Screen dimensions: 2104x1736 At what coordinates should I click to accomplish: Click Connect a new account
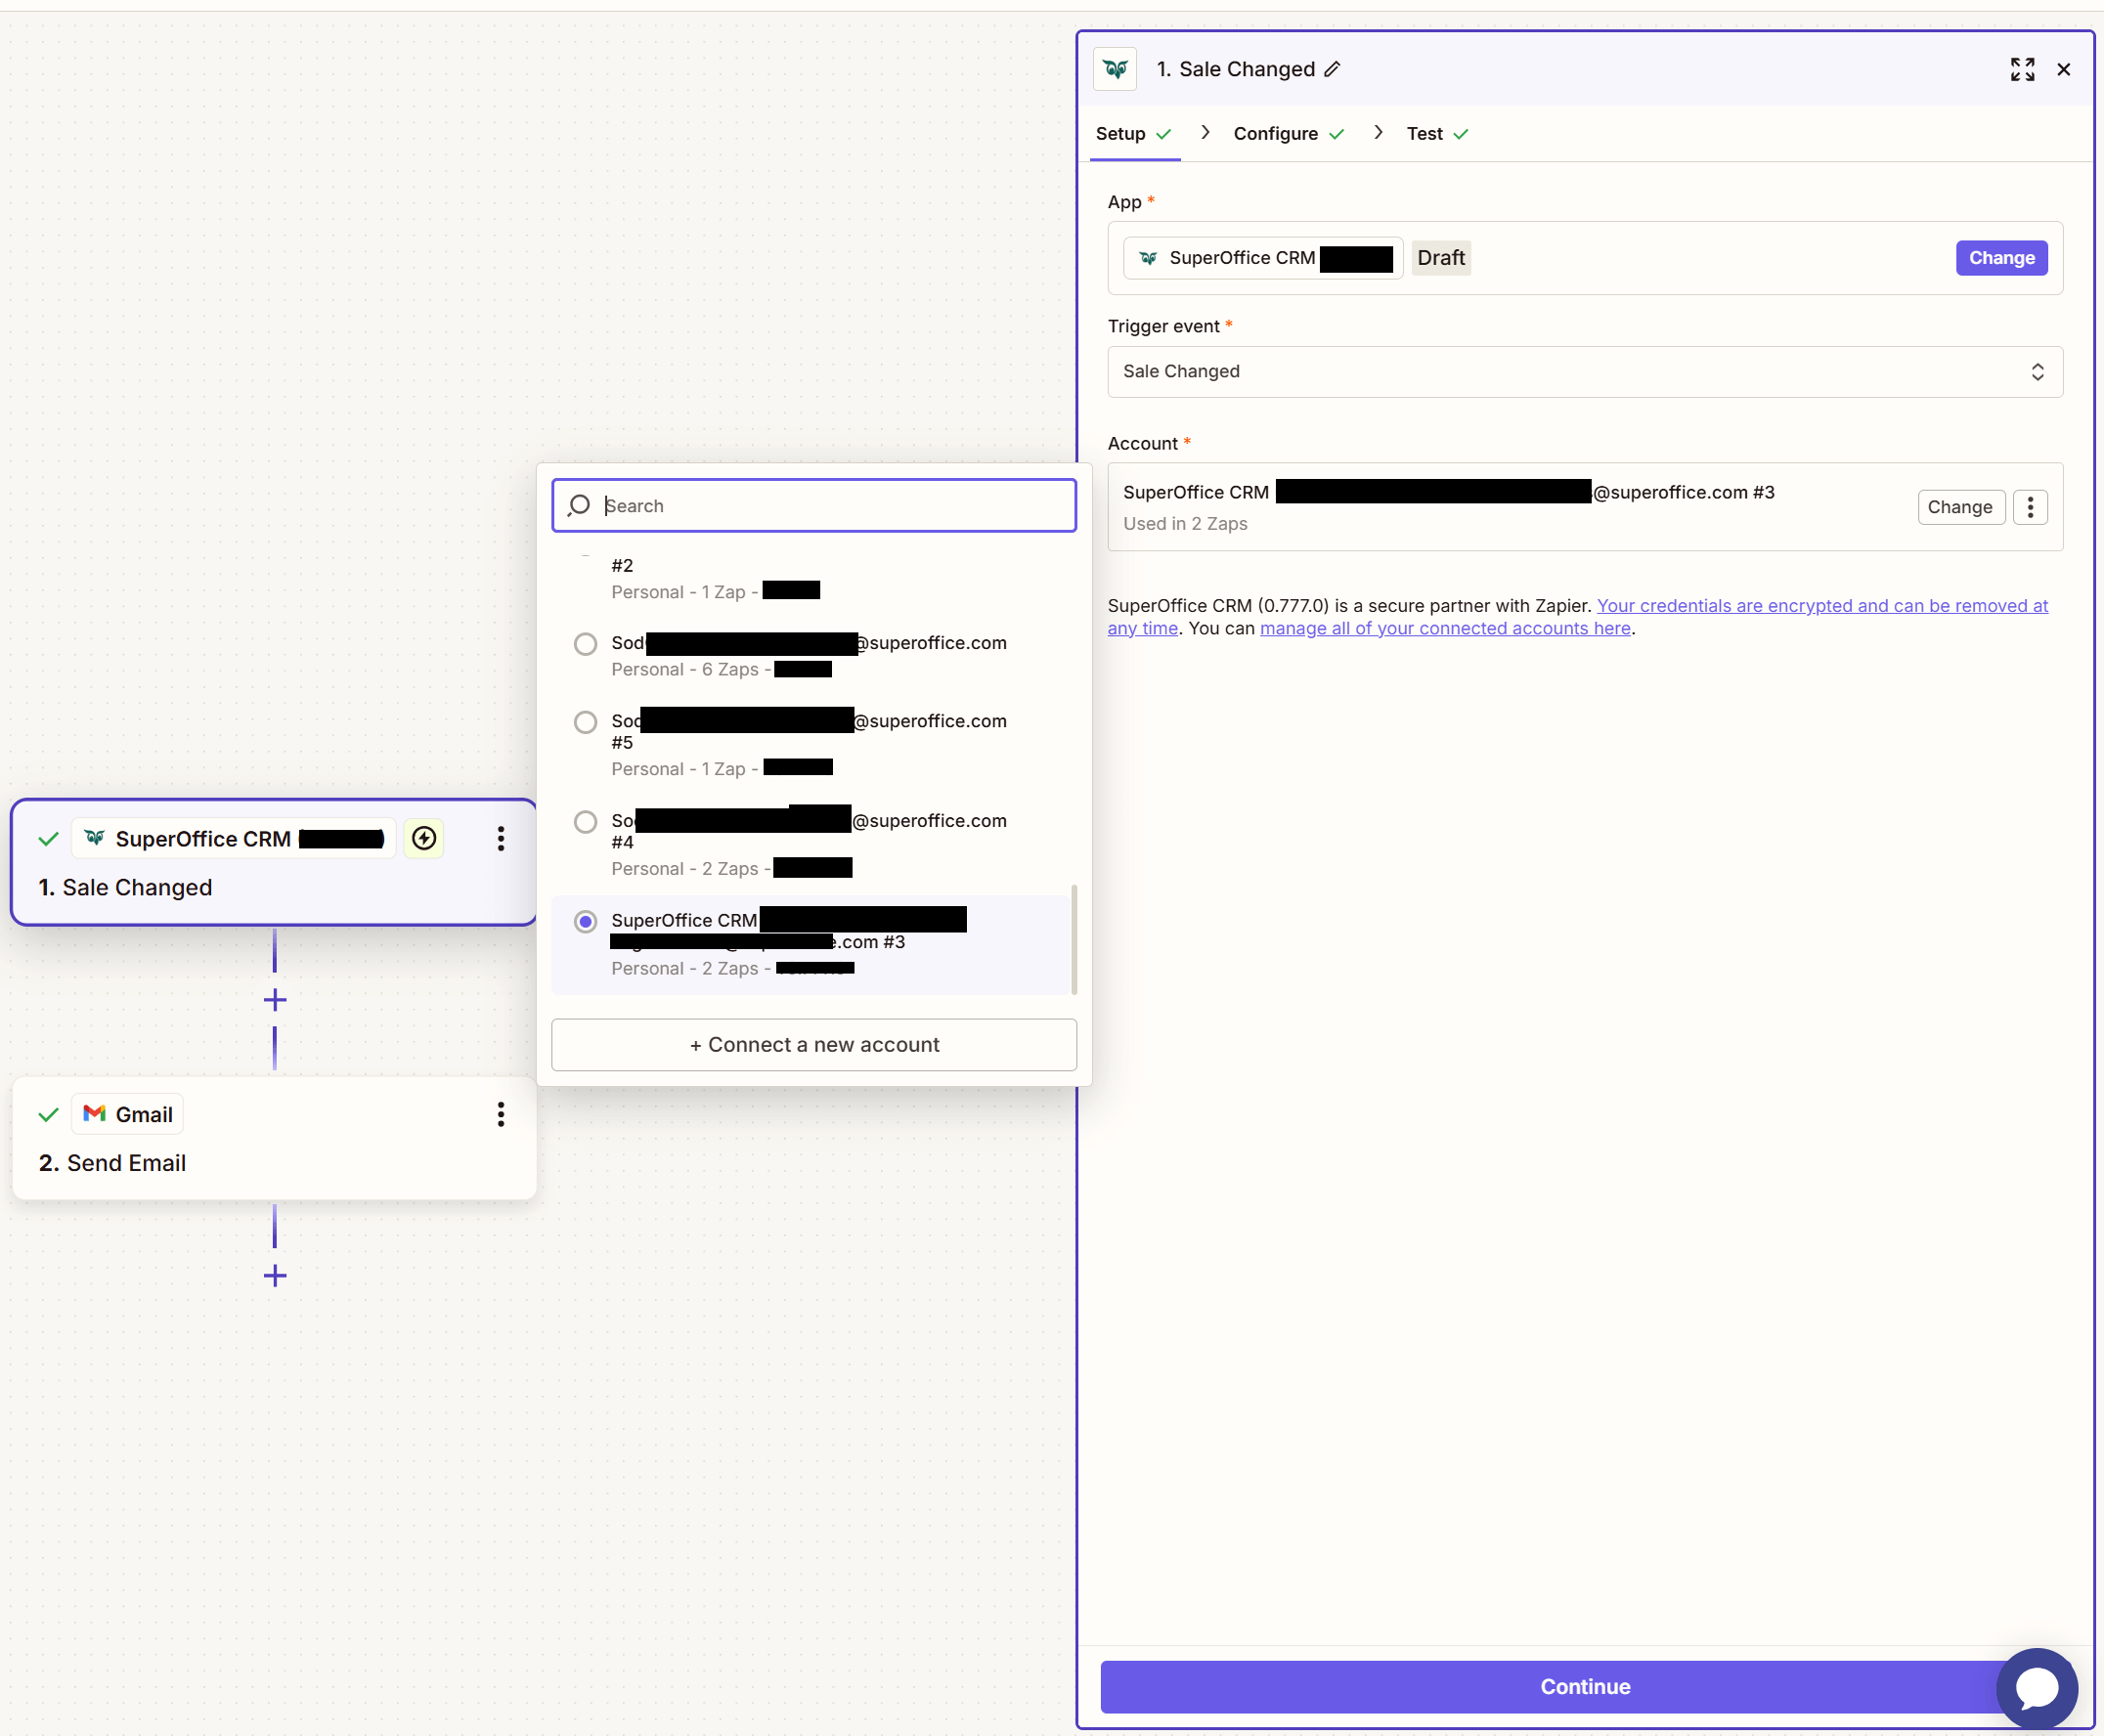pyautogui.click(x=813, y=1044)
